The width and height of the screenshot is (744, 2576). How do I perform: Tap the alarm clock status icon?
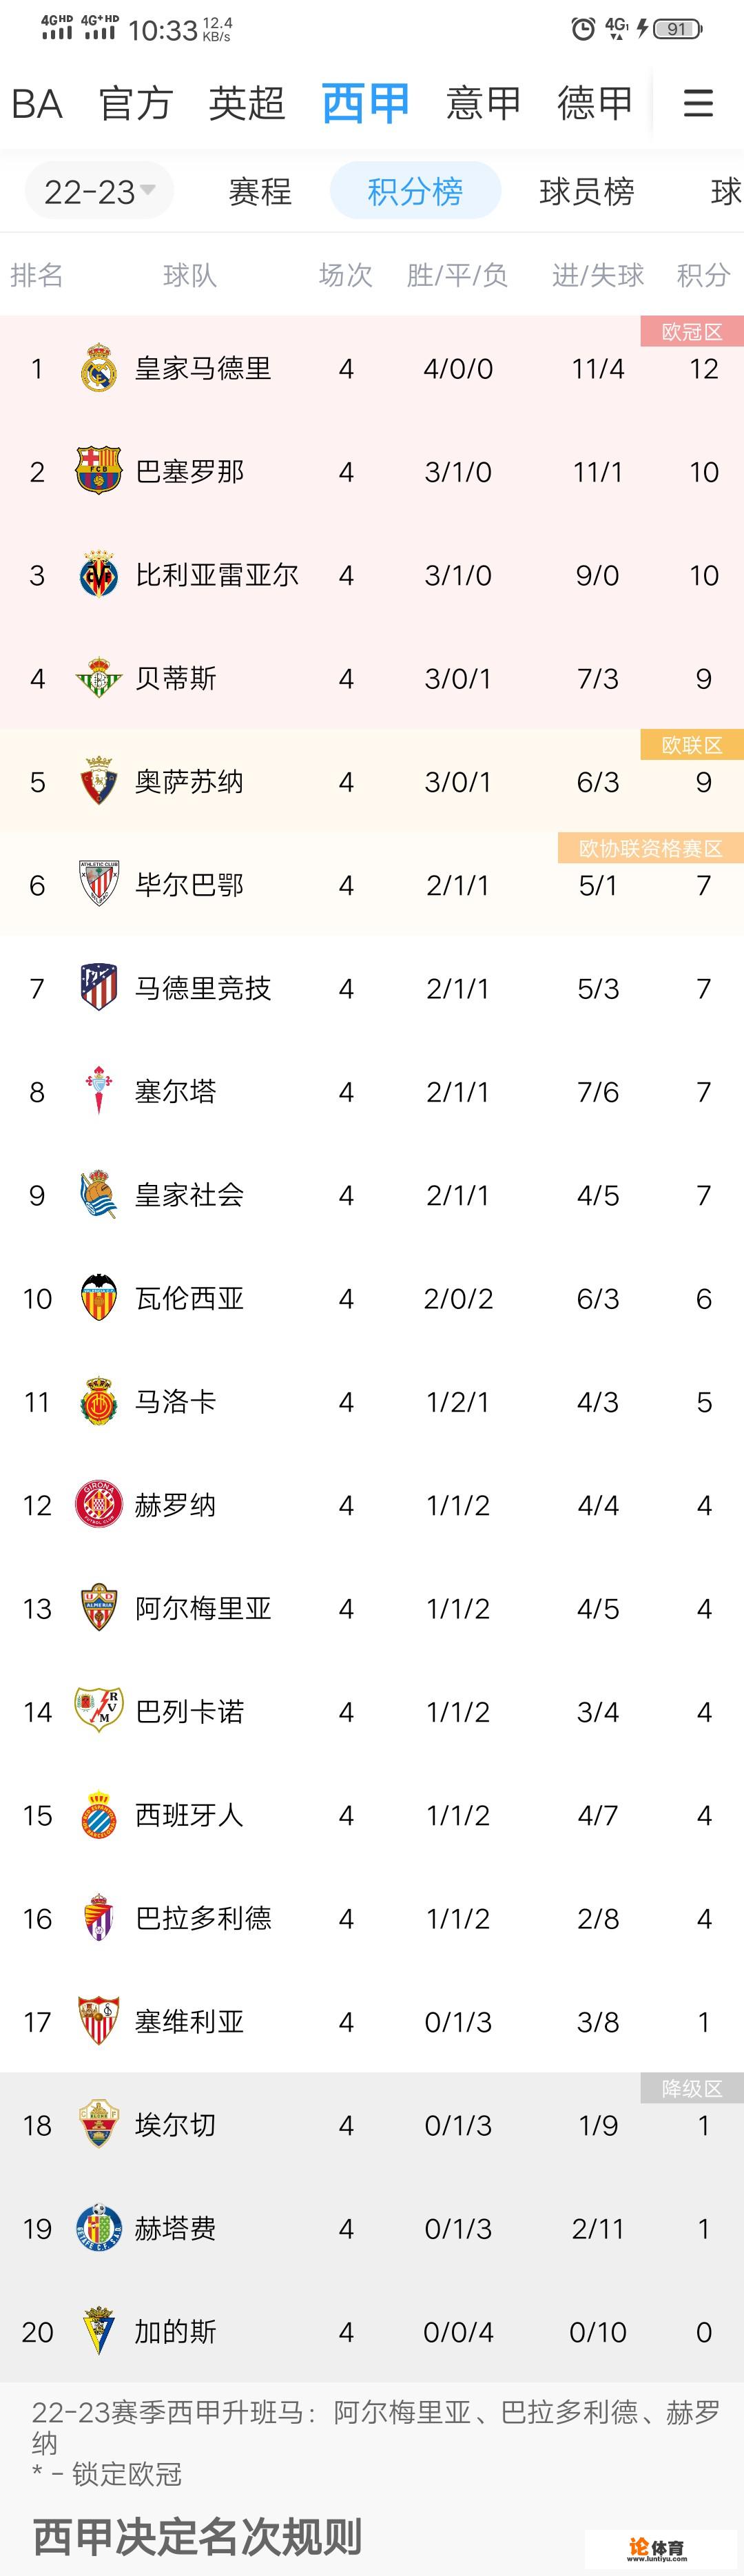click(x=583, y=29)
